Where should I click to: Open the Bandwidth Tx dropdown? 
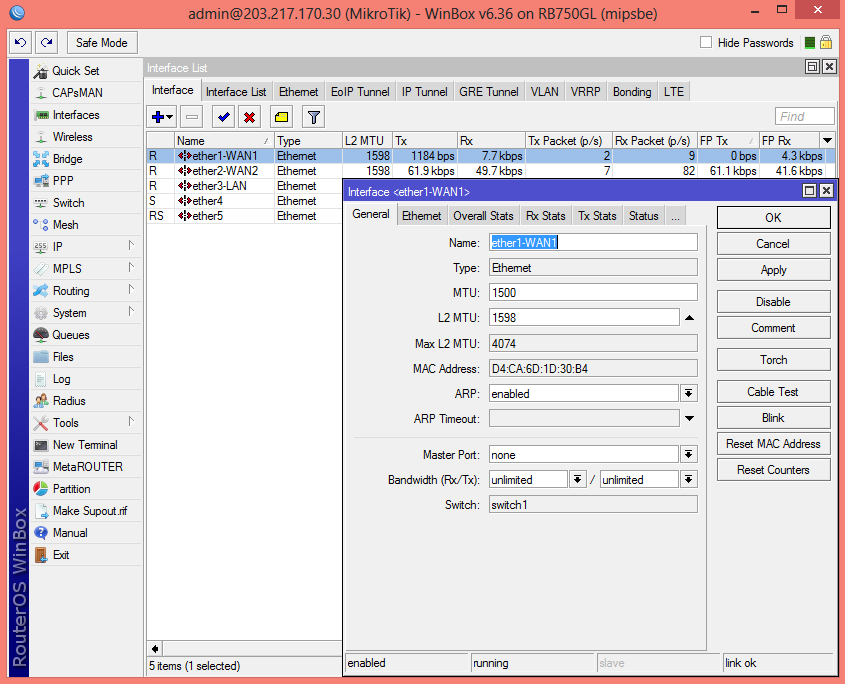pyautogui.click(x=689, y=479)
